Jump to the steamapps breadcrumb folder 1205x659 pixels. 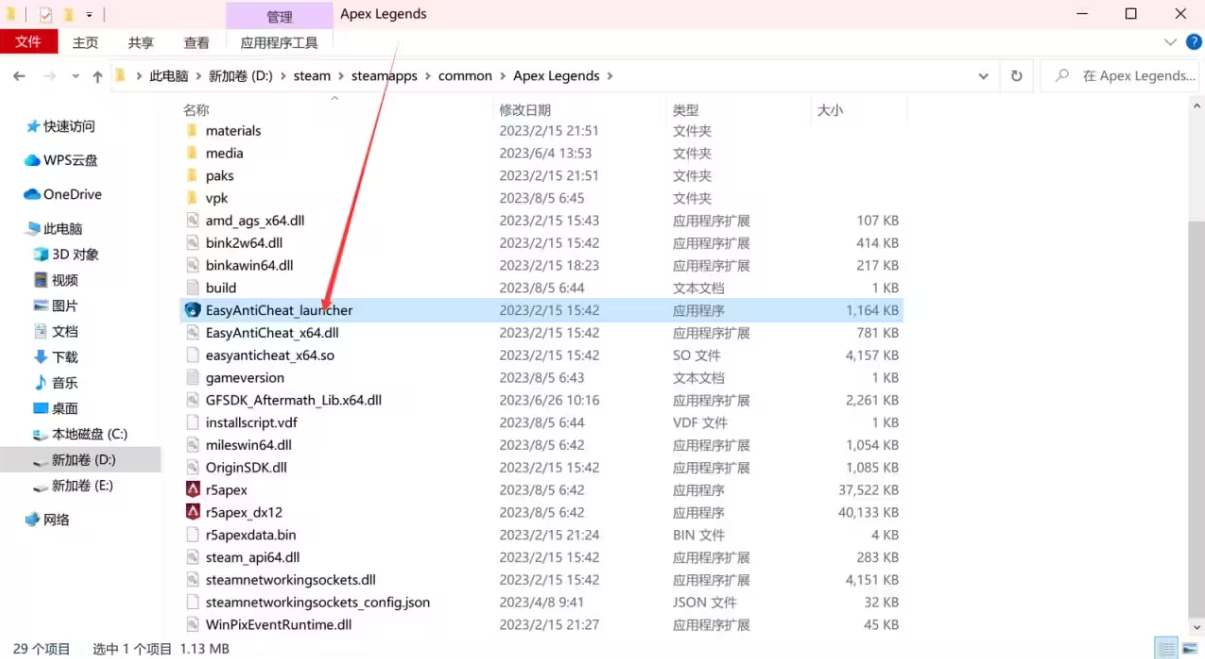(x=384, y=75)
